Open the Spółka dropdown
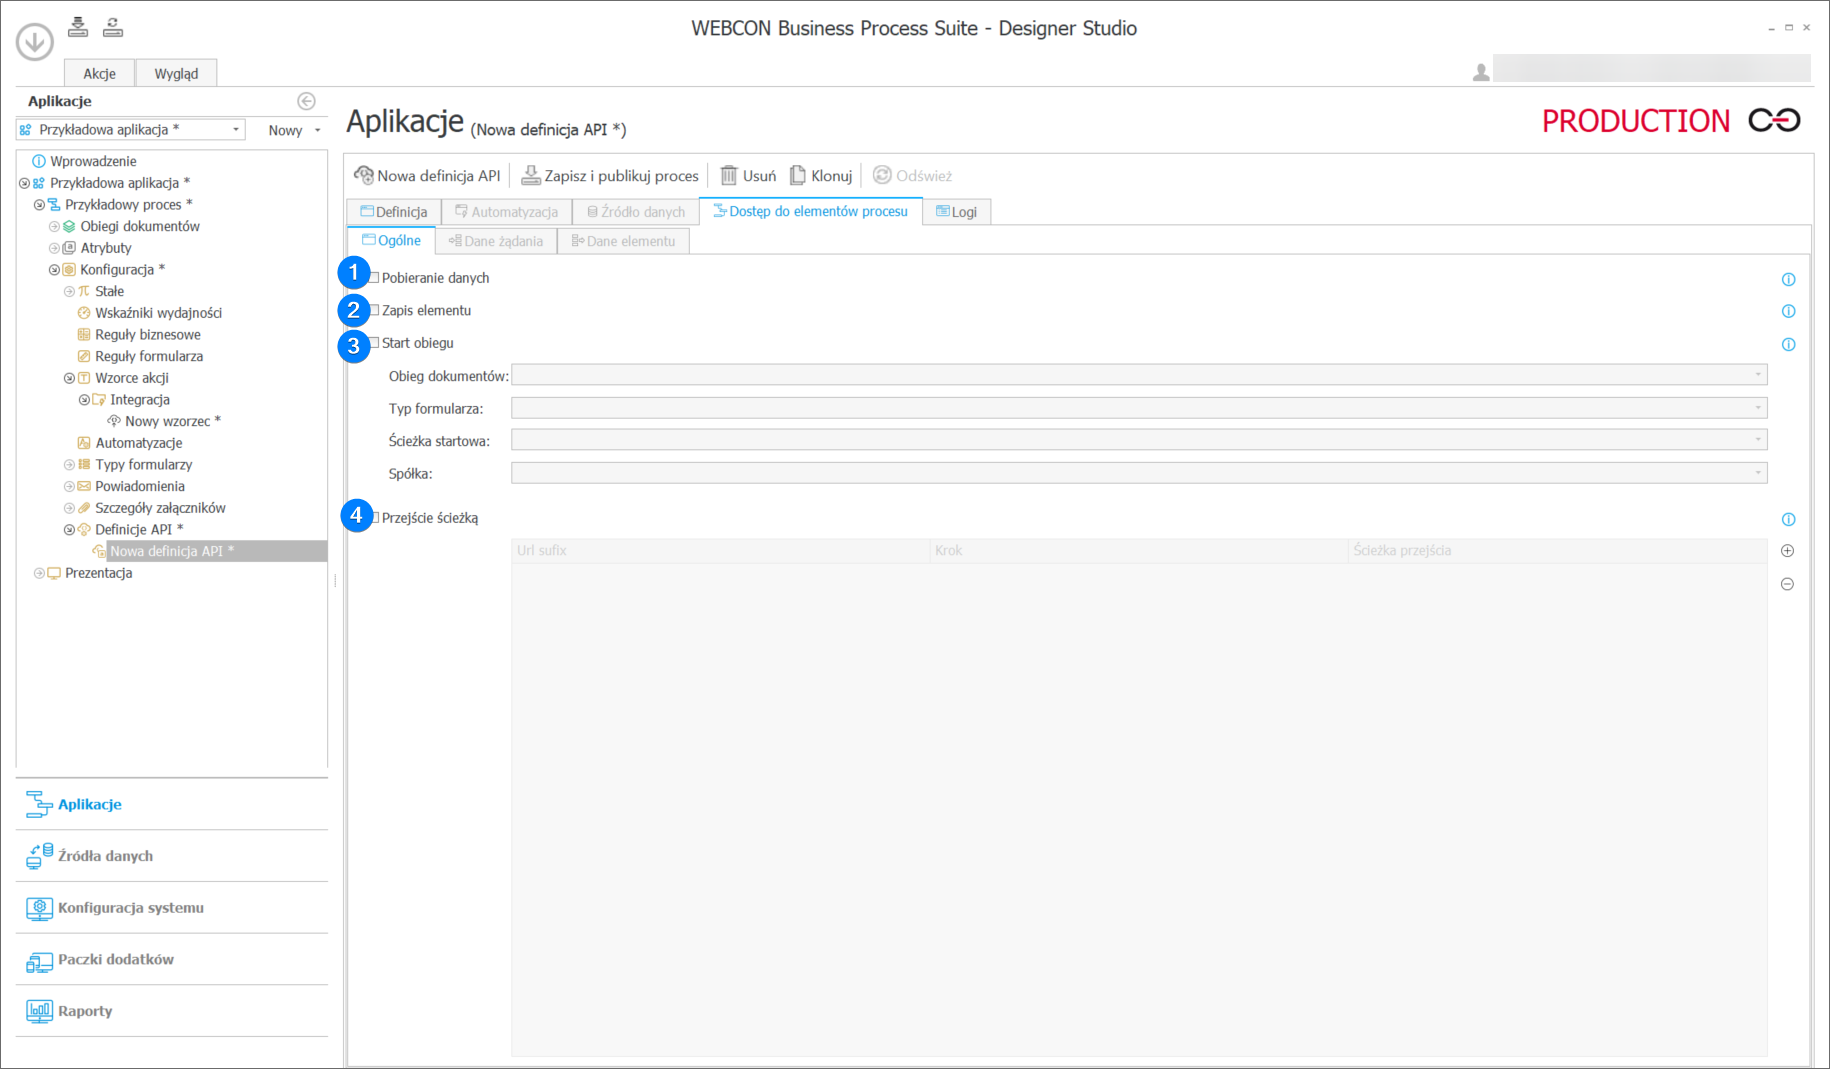The height and width of the screenshot is (1069, 1830). pos(1139,473)
